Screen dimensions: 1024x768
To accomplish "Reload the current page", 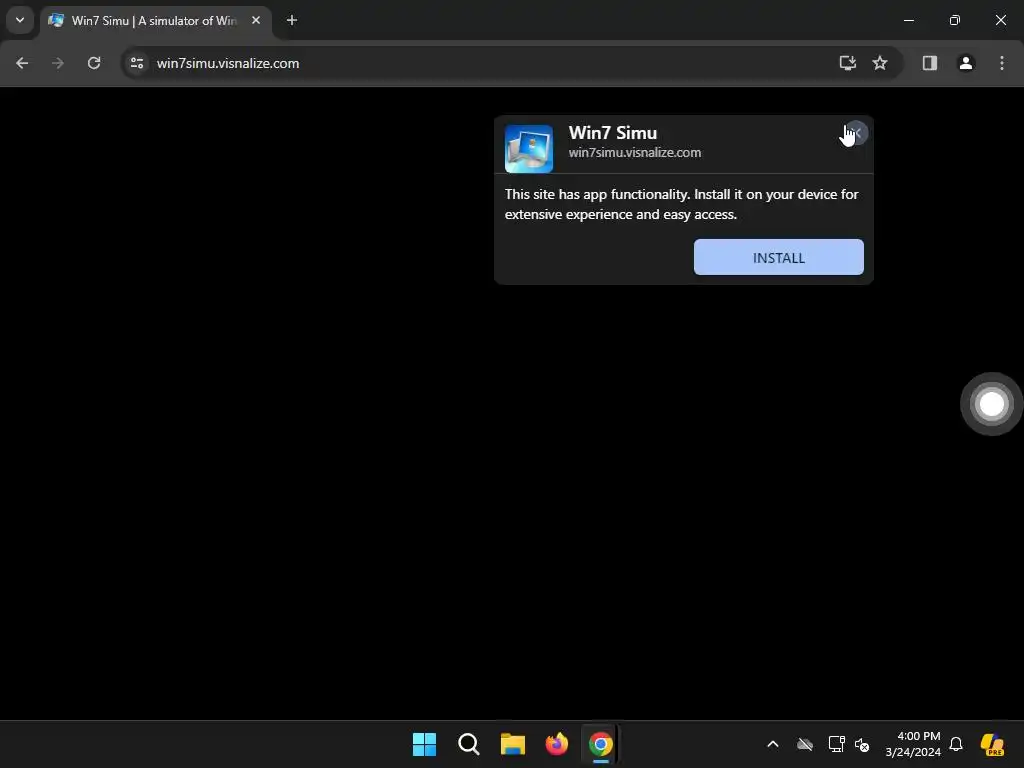I will (94, 63).
